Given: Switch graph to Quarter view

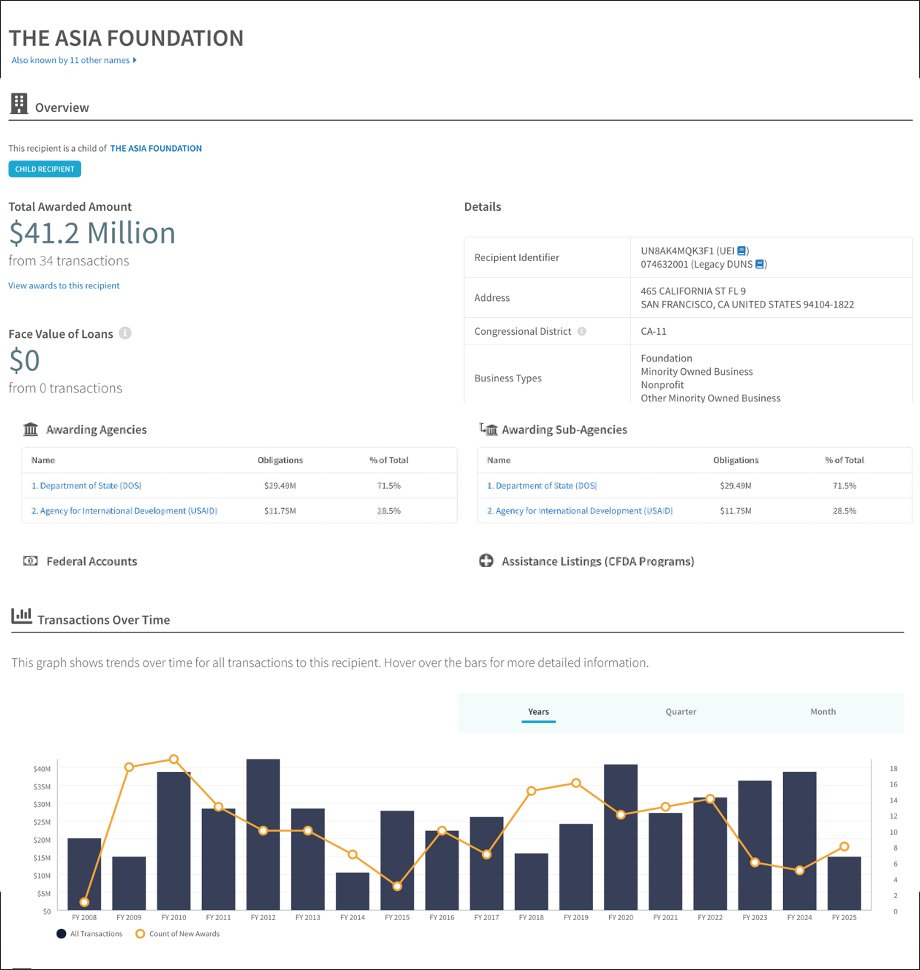Looking at the screenshot, I should pyautogui.click(x=681, y=712).
